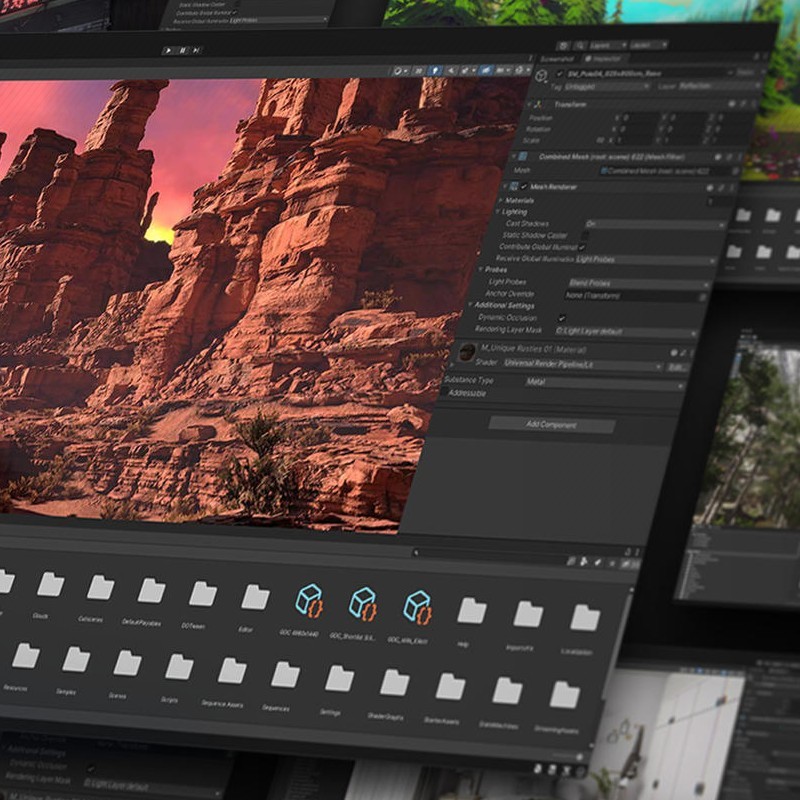The image size is (800, 800).
Task: Click the Edit button beside Shader
Action: click(x=678, y=367)
